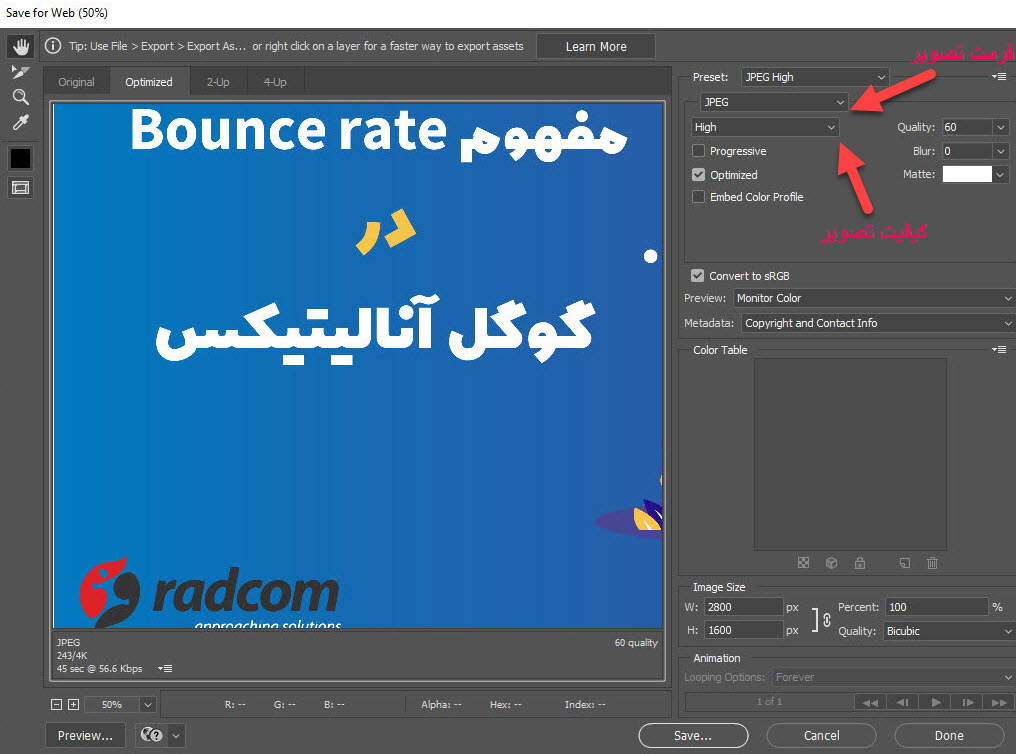Select the Hand tool
1016x754 pixels.
(20, 45)
